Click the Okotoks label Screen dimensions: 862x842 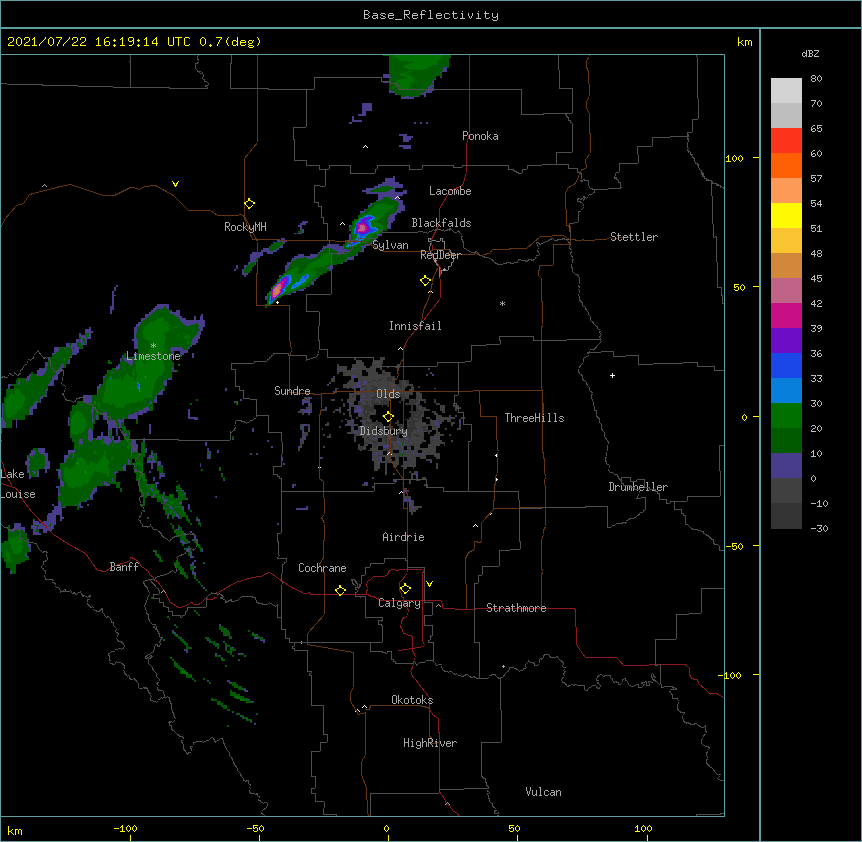pos(412,700)
